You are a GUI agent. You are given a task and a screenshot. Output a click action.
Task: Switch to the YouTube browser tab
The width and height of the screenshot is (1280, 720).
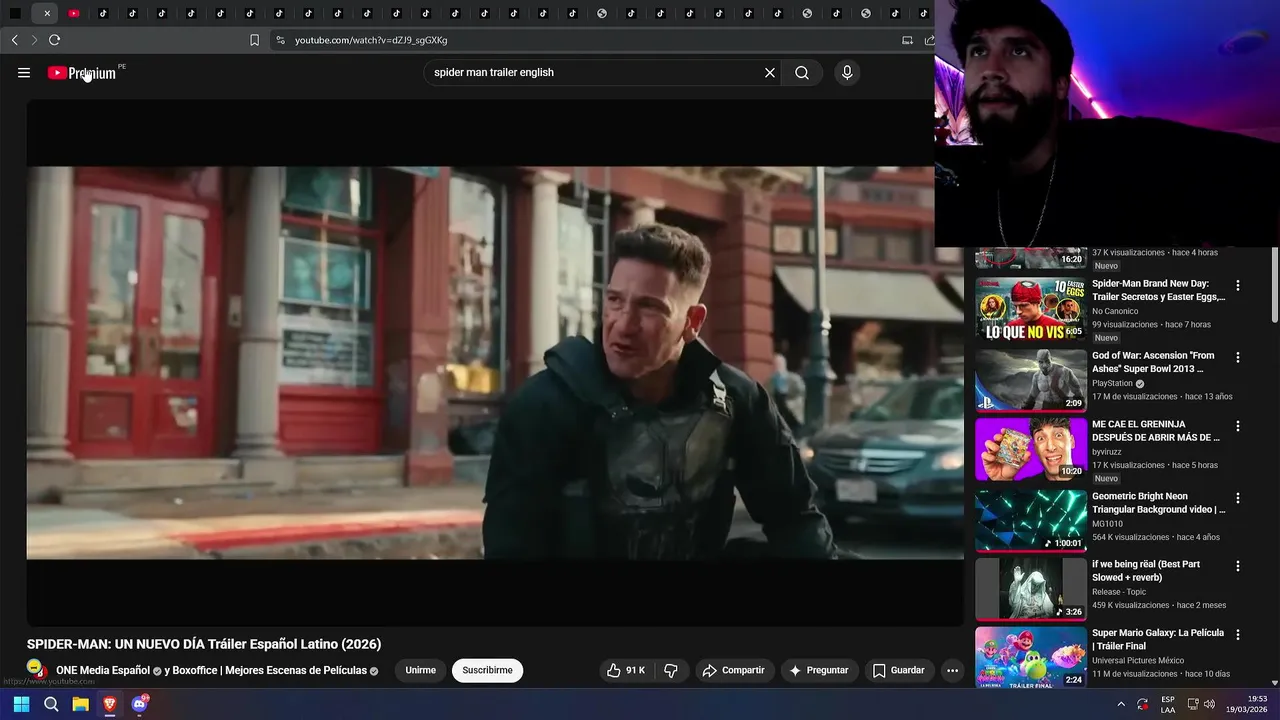coord(74,14)
